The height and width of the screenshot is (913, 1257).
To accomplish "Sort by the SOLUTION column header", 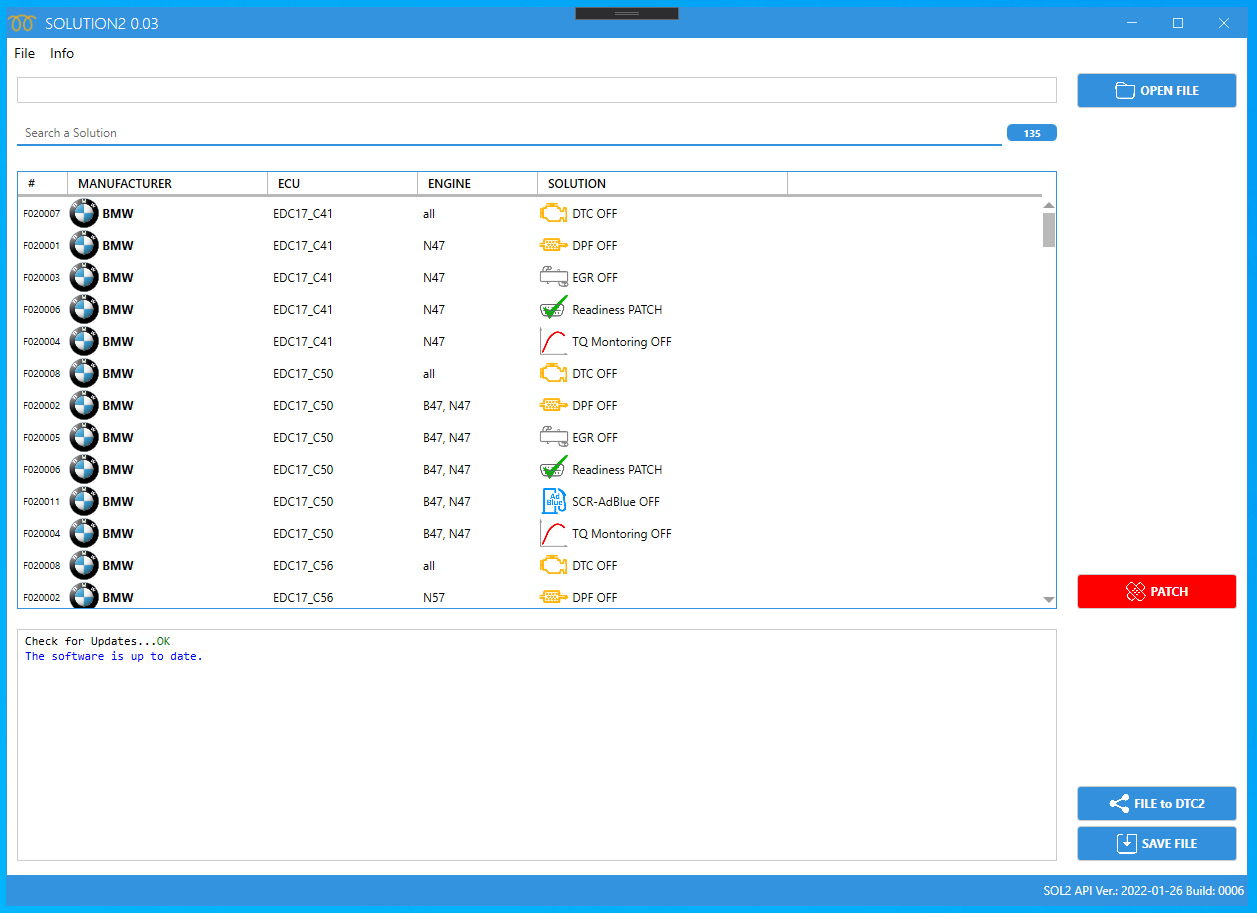I will click(662, 183).
